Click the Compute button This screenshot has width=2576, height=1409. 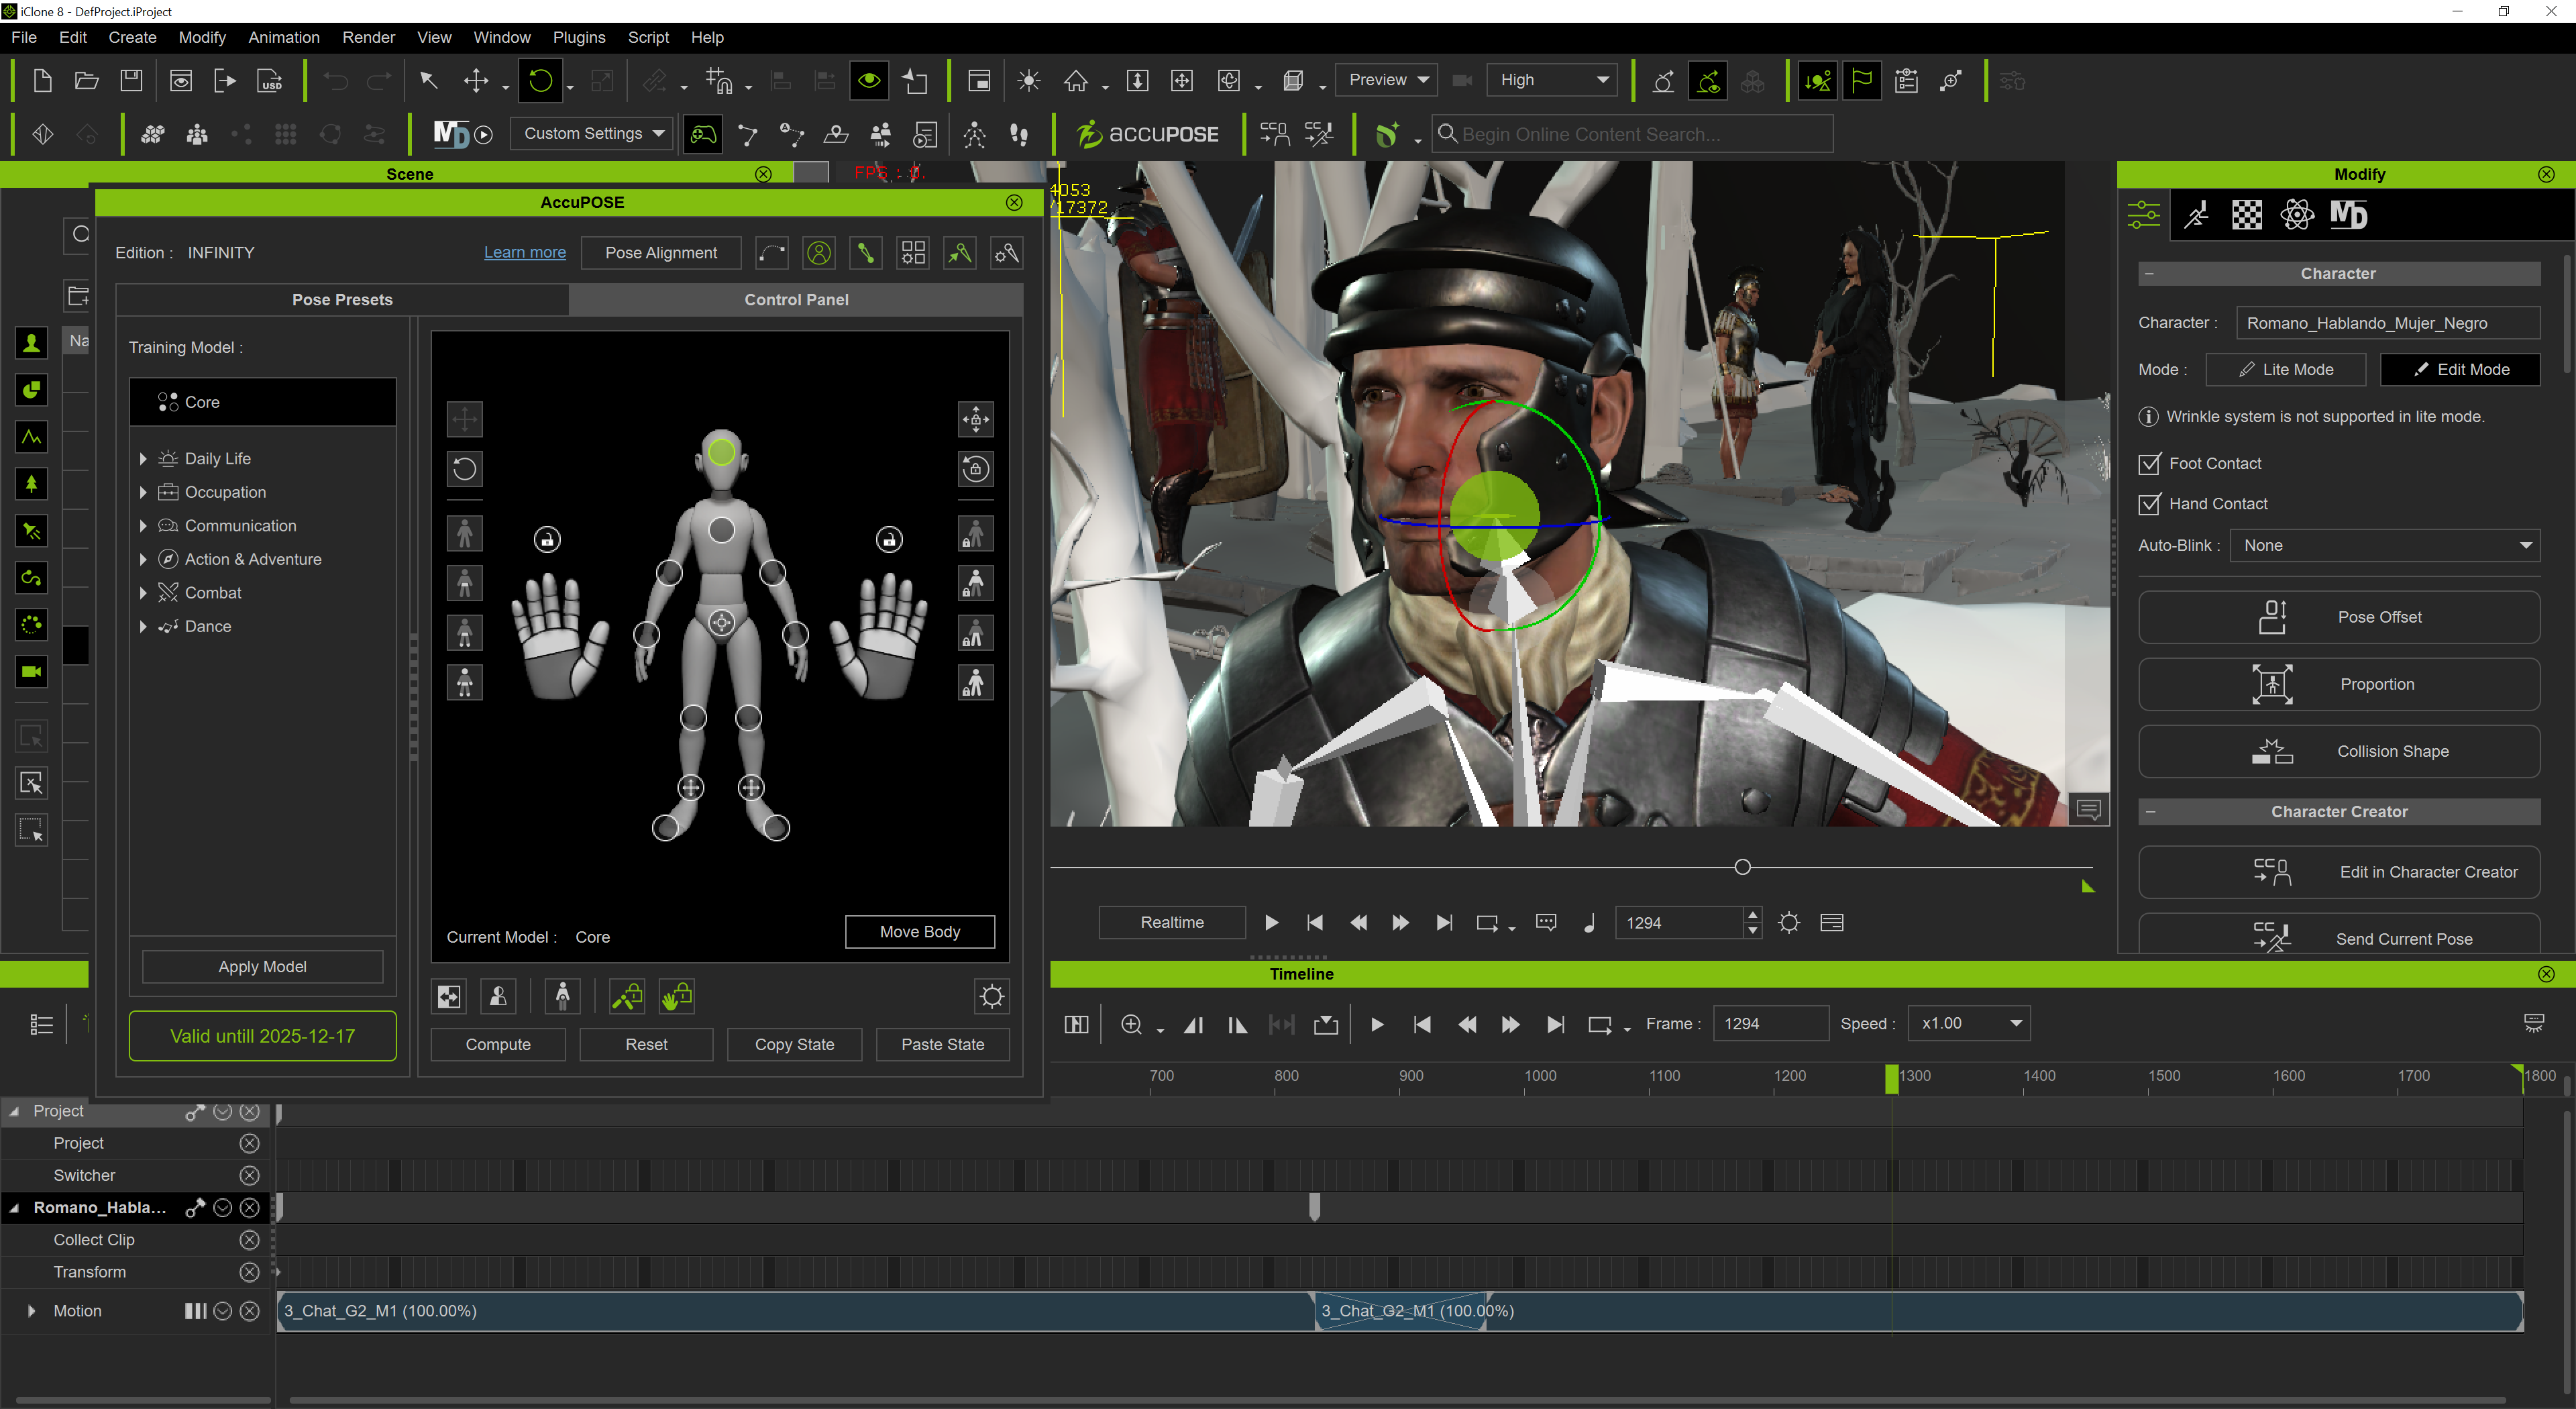(x=498, y=1045)
